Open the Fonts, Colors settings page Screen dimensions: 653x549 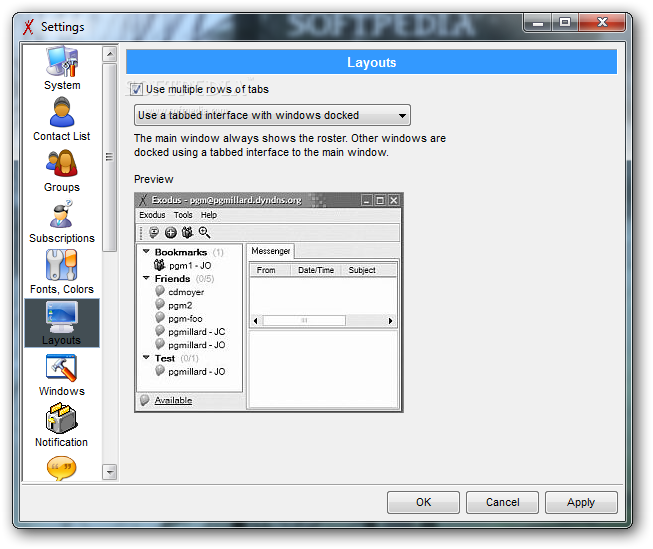(62, 272)
